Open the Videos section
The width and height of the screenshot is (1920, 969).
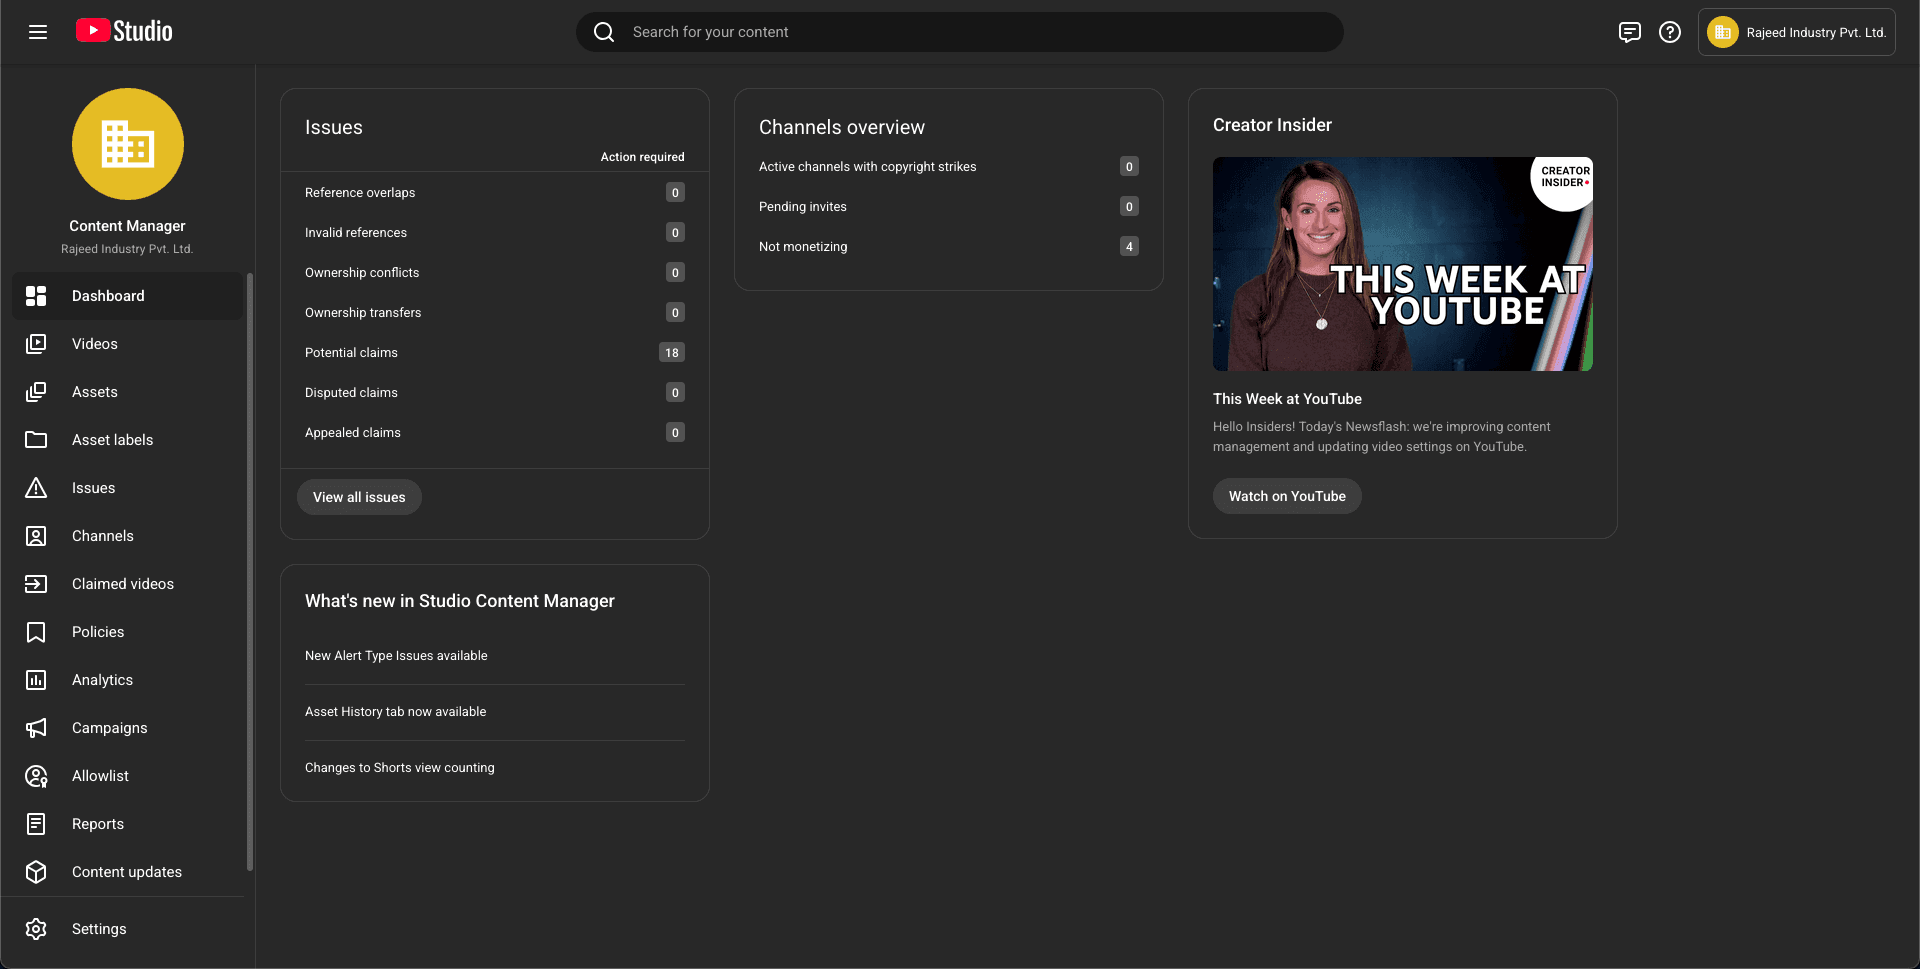click(x=128, y=344)
